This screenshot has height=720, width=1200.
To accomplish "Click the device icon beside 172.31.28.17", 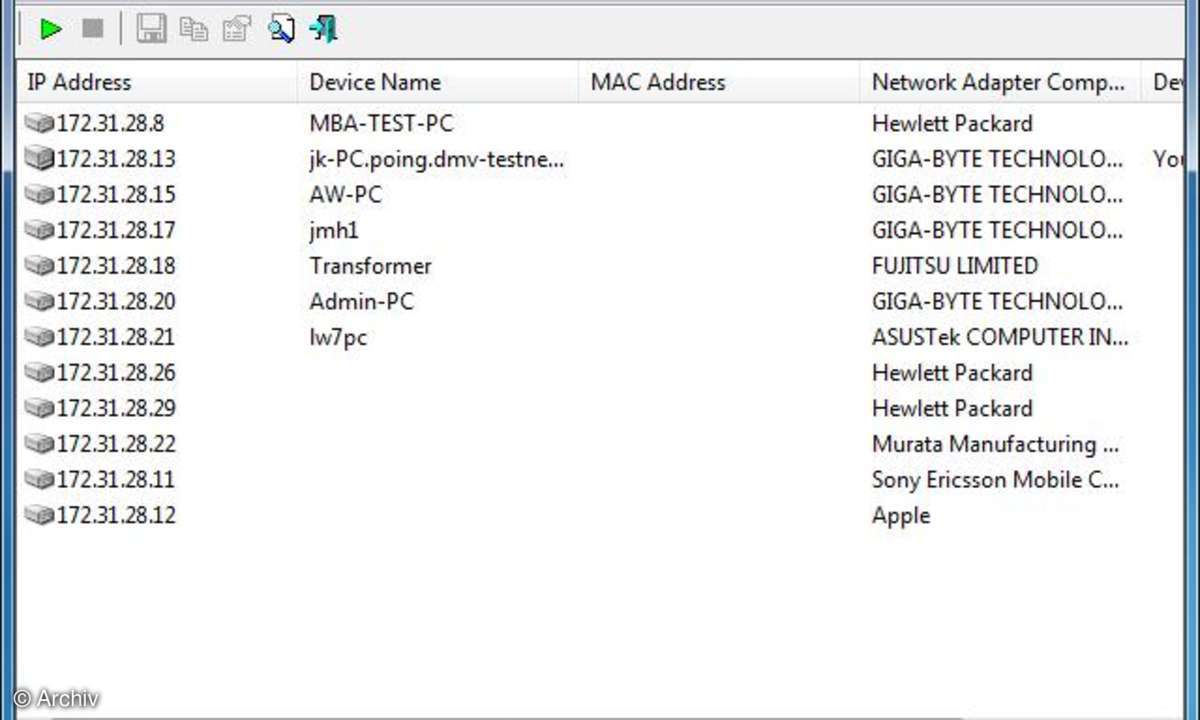I will pyautogui.click(x=40, y=230).
